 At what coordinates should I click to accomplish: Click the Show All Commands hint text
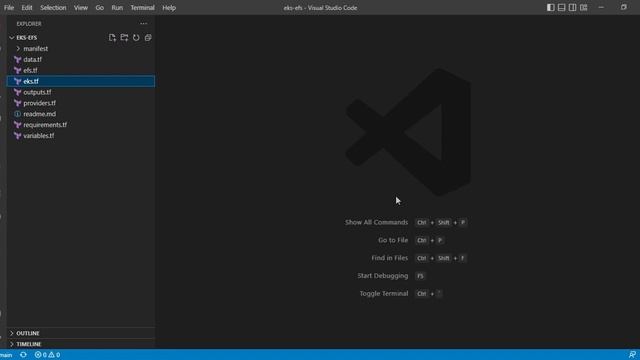[x=376, y=222]
